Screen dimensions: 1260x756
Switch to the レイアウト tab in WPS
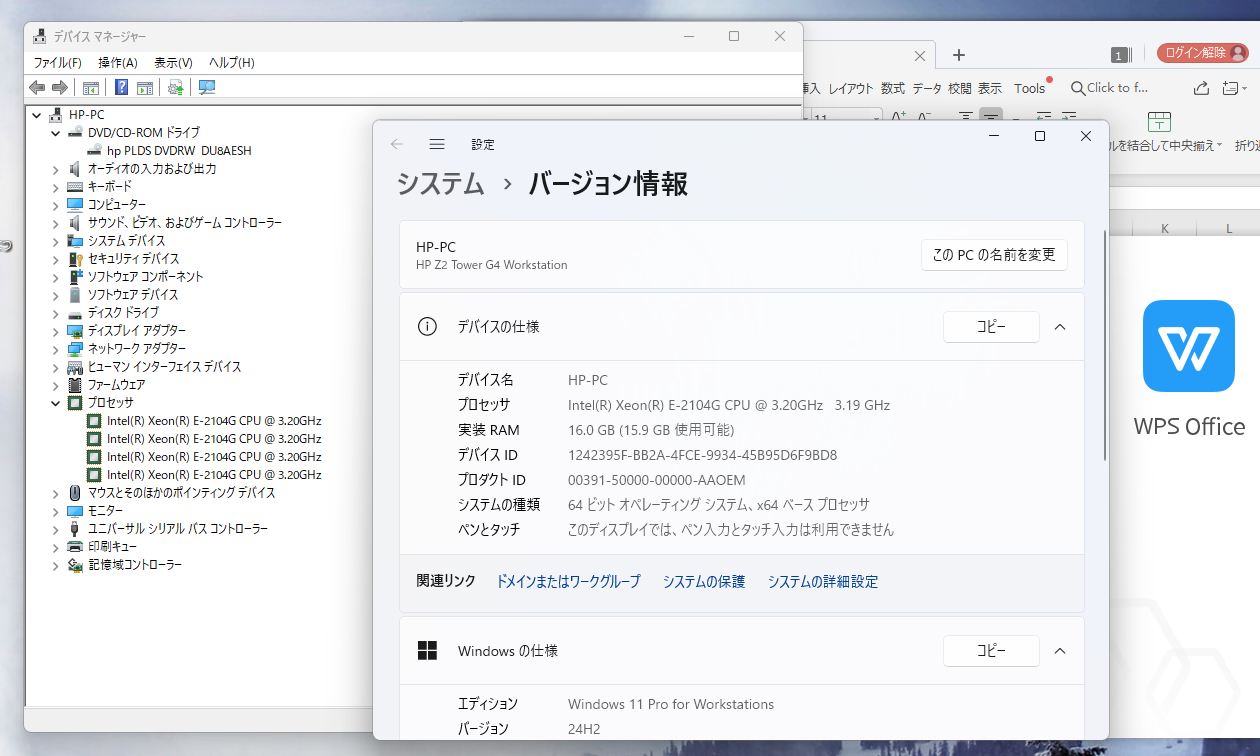[x=851, y=88]
